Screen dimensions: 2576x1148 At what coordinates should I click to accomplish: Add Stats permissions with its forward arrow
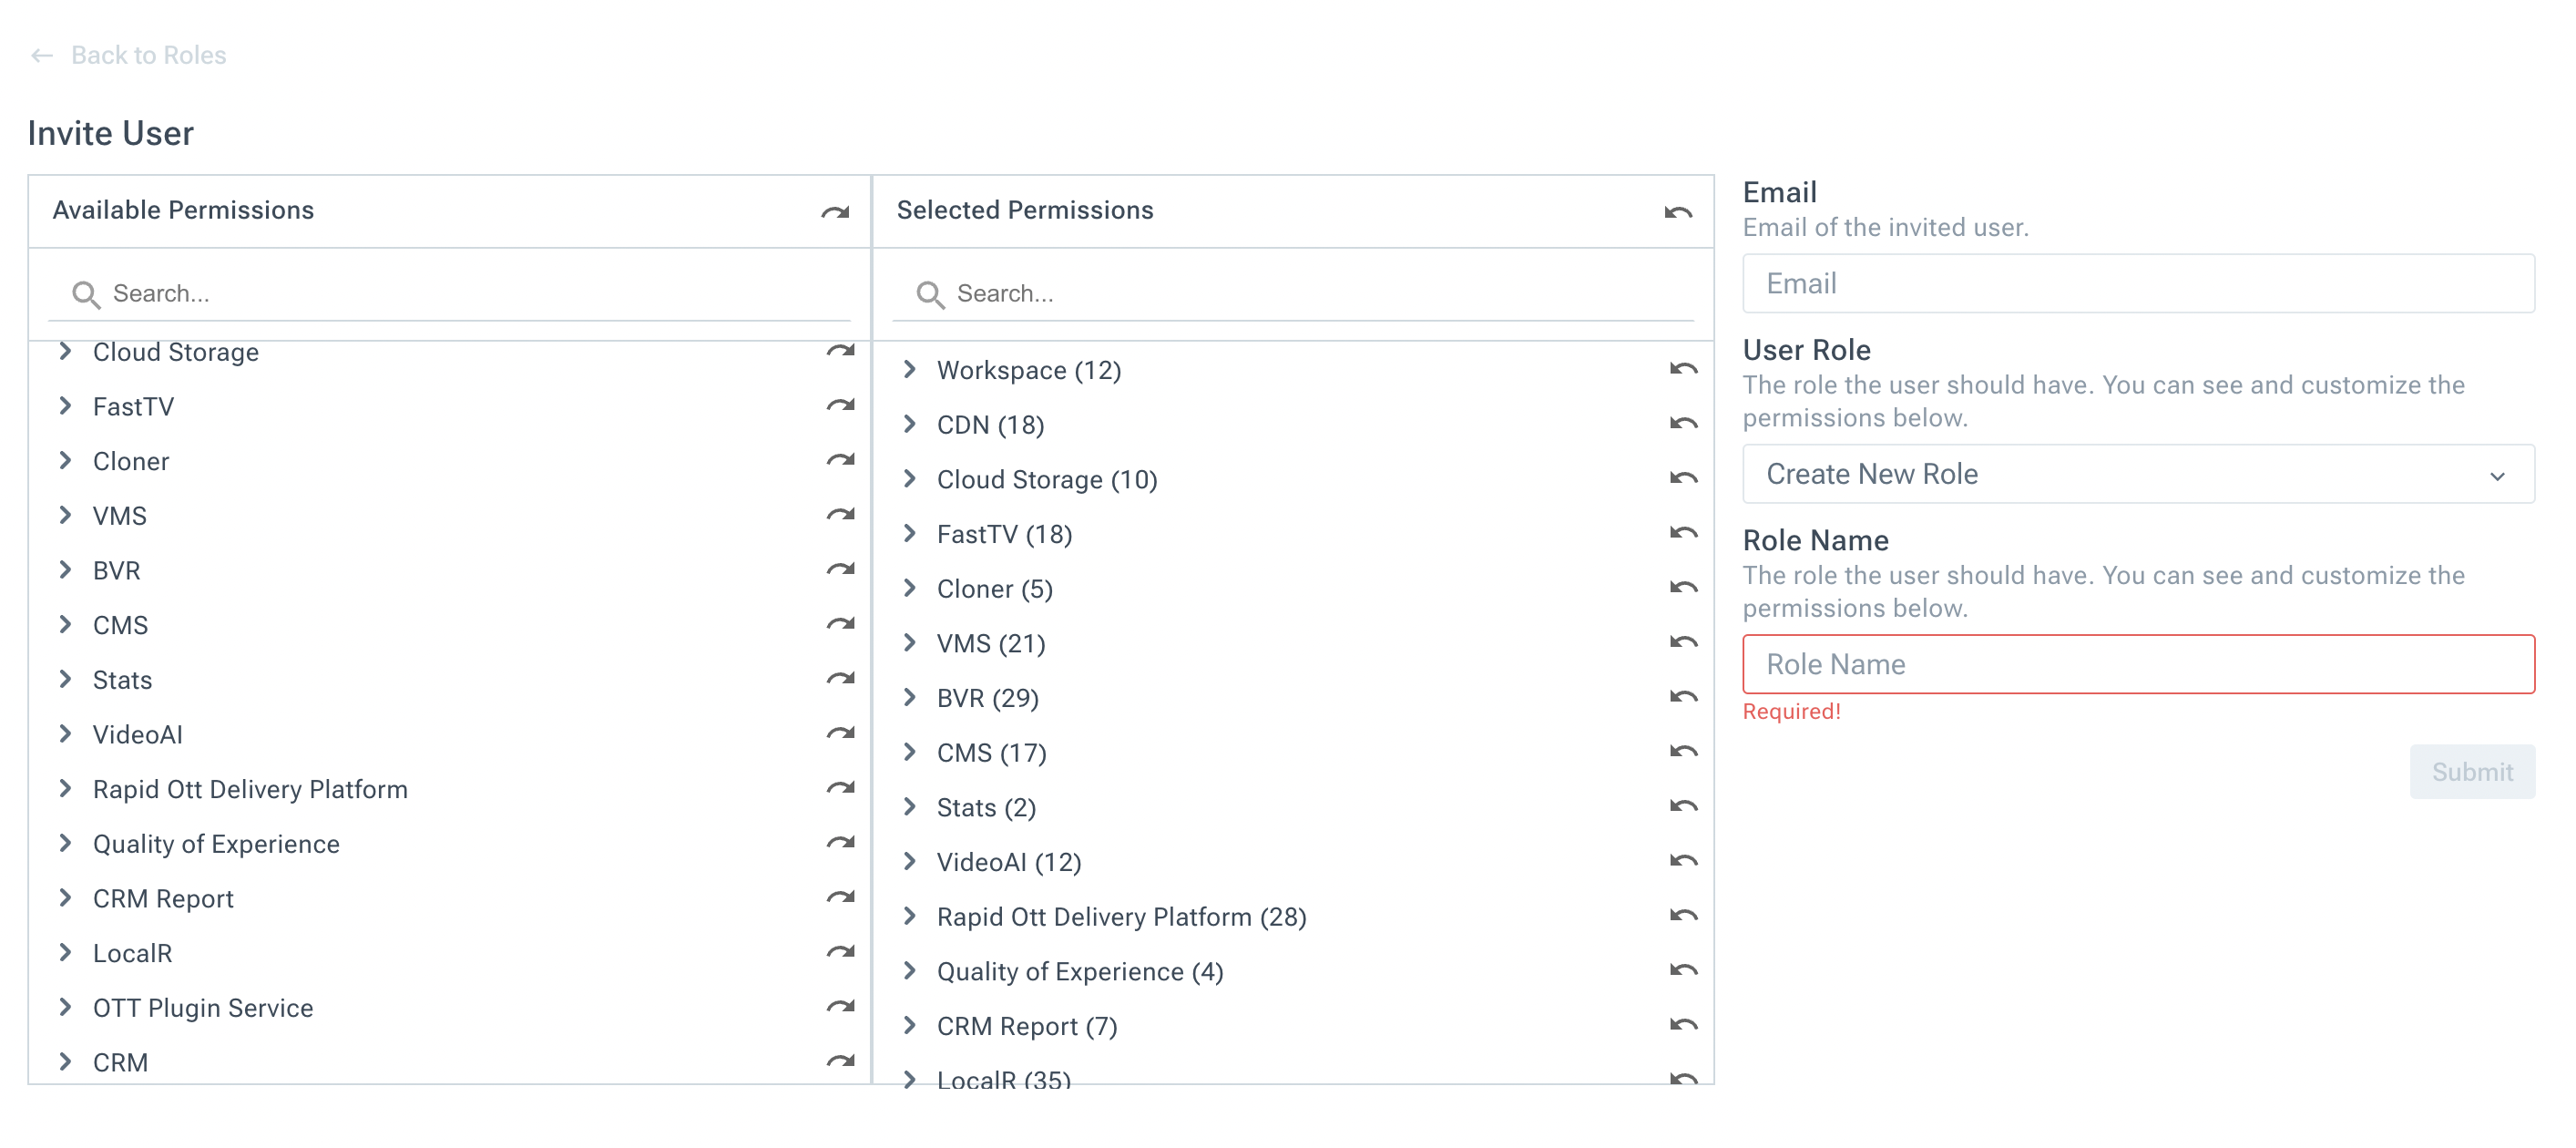tap(840, 679)
